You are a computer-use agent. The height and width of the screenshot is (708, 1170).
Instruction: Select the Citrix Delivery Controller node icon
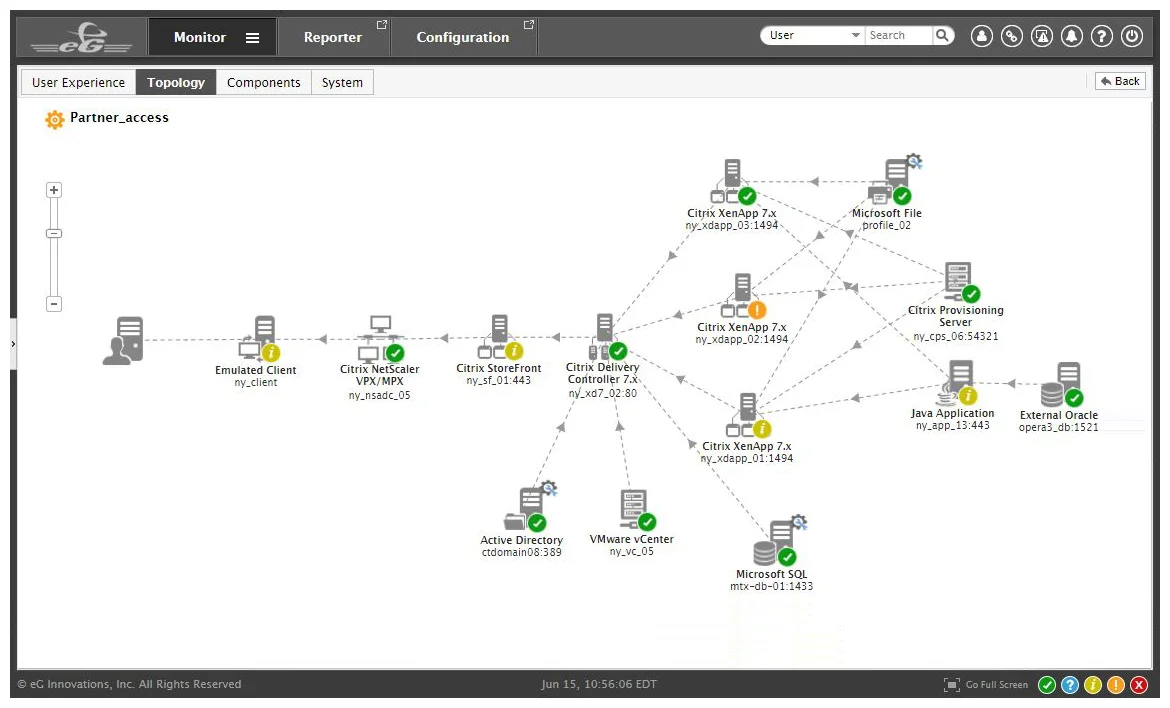pyautogui.click(x=607, y=336)
